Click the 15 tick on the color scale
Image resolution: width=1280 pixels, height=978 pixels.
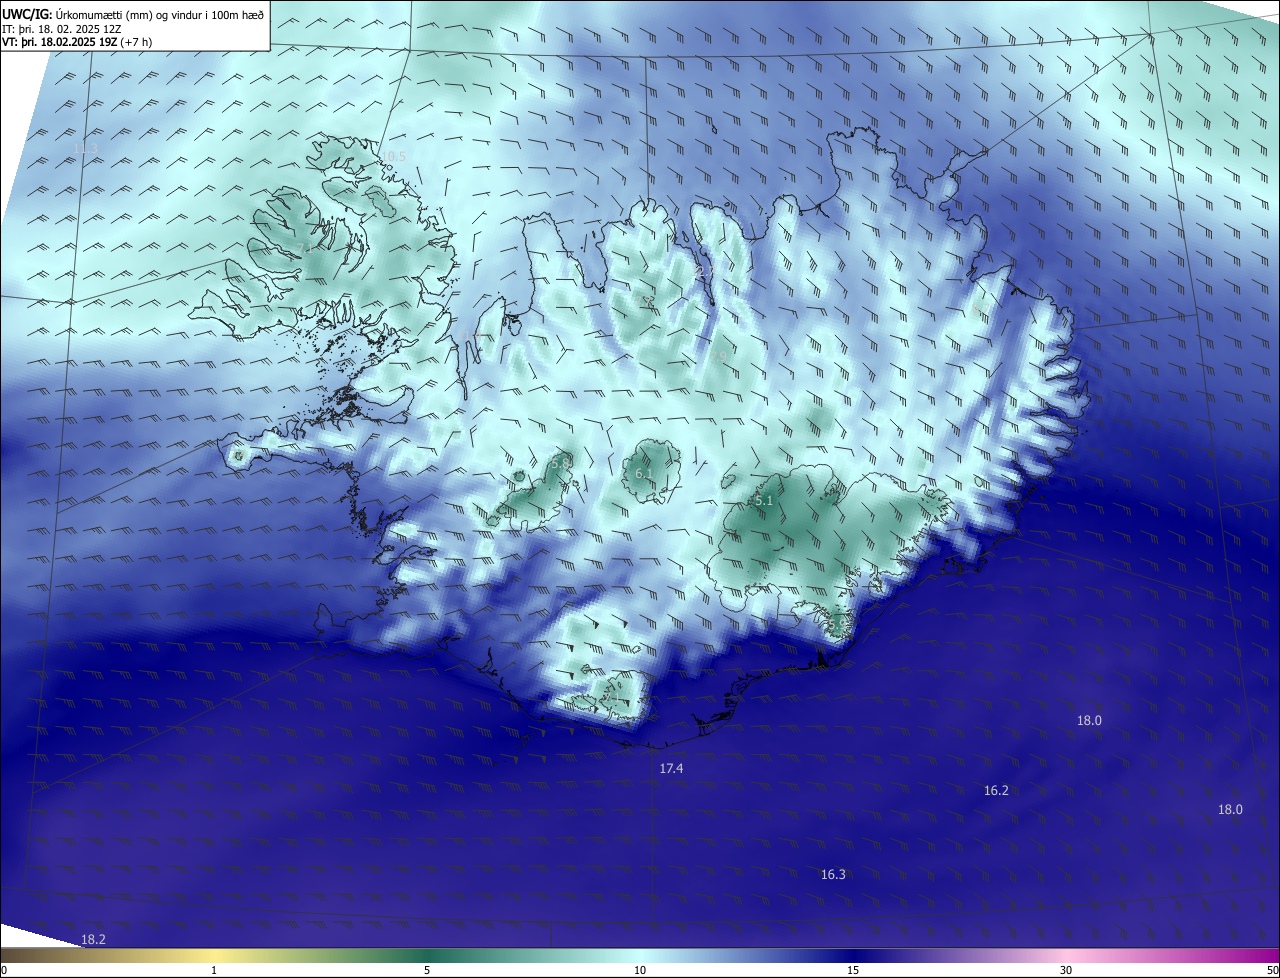(853, 970)
